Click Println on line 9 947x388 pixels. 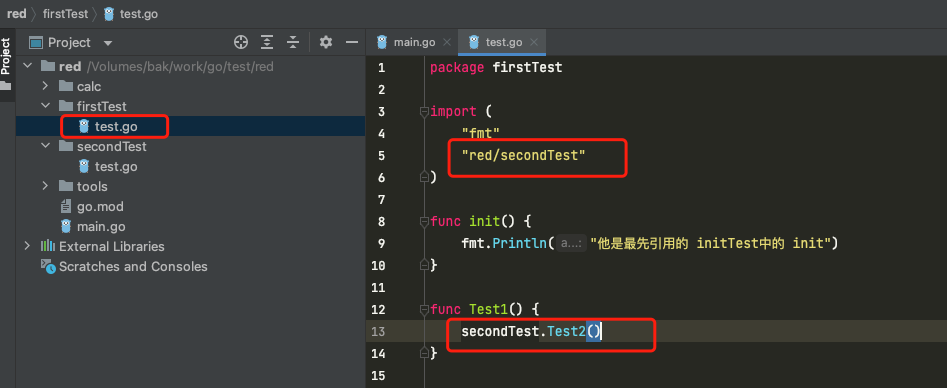[519, 244]
